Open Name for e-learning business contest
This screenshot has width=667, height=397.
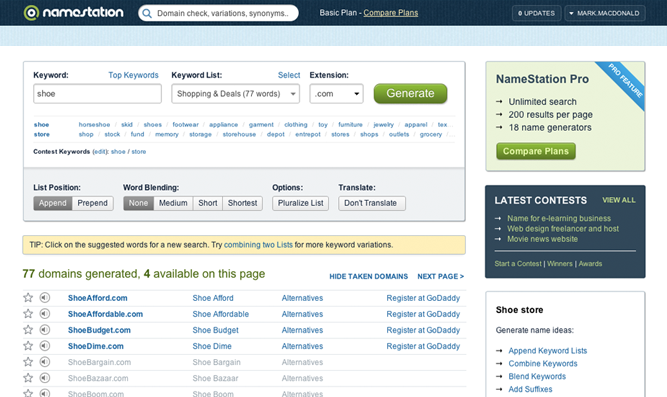(x=559, y=218)
